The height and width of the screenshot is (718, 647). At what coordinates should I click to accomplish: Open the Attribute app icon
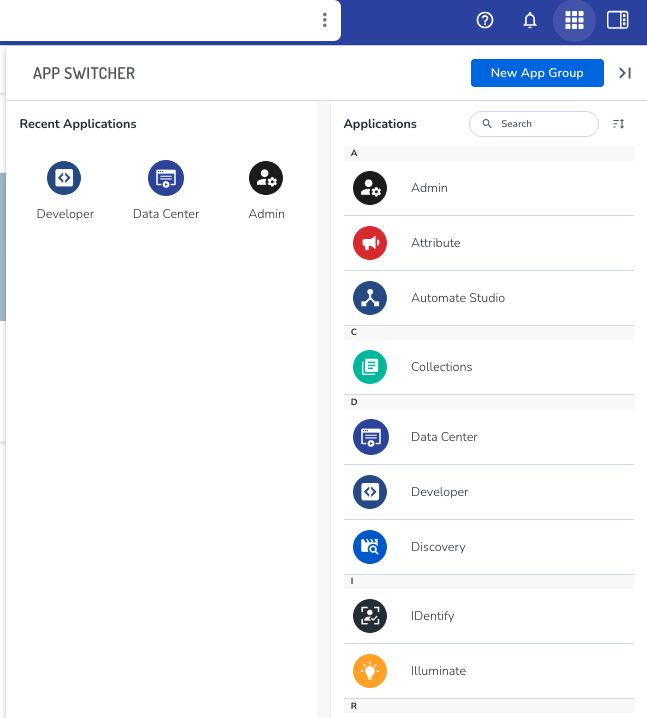click(370, 243)
